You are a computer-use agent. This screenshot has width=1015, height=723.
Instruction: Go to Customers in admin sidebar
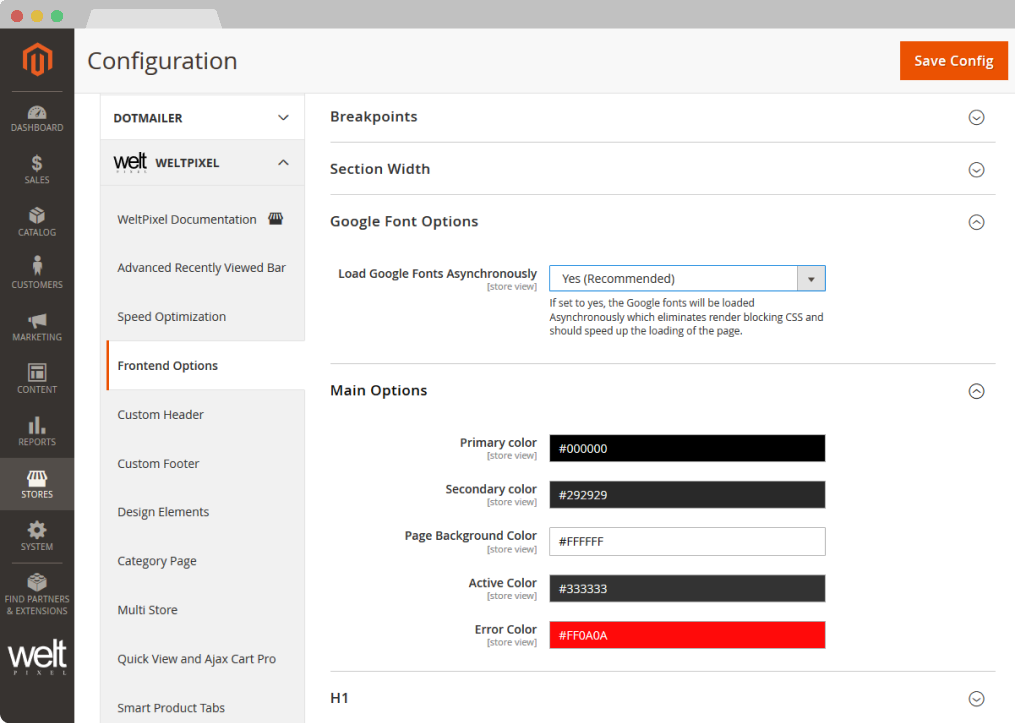(x=37, y=273)
